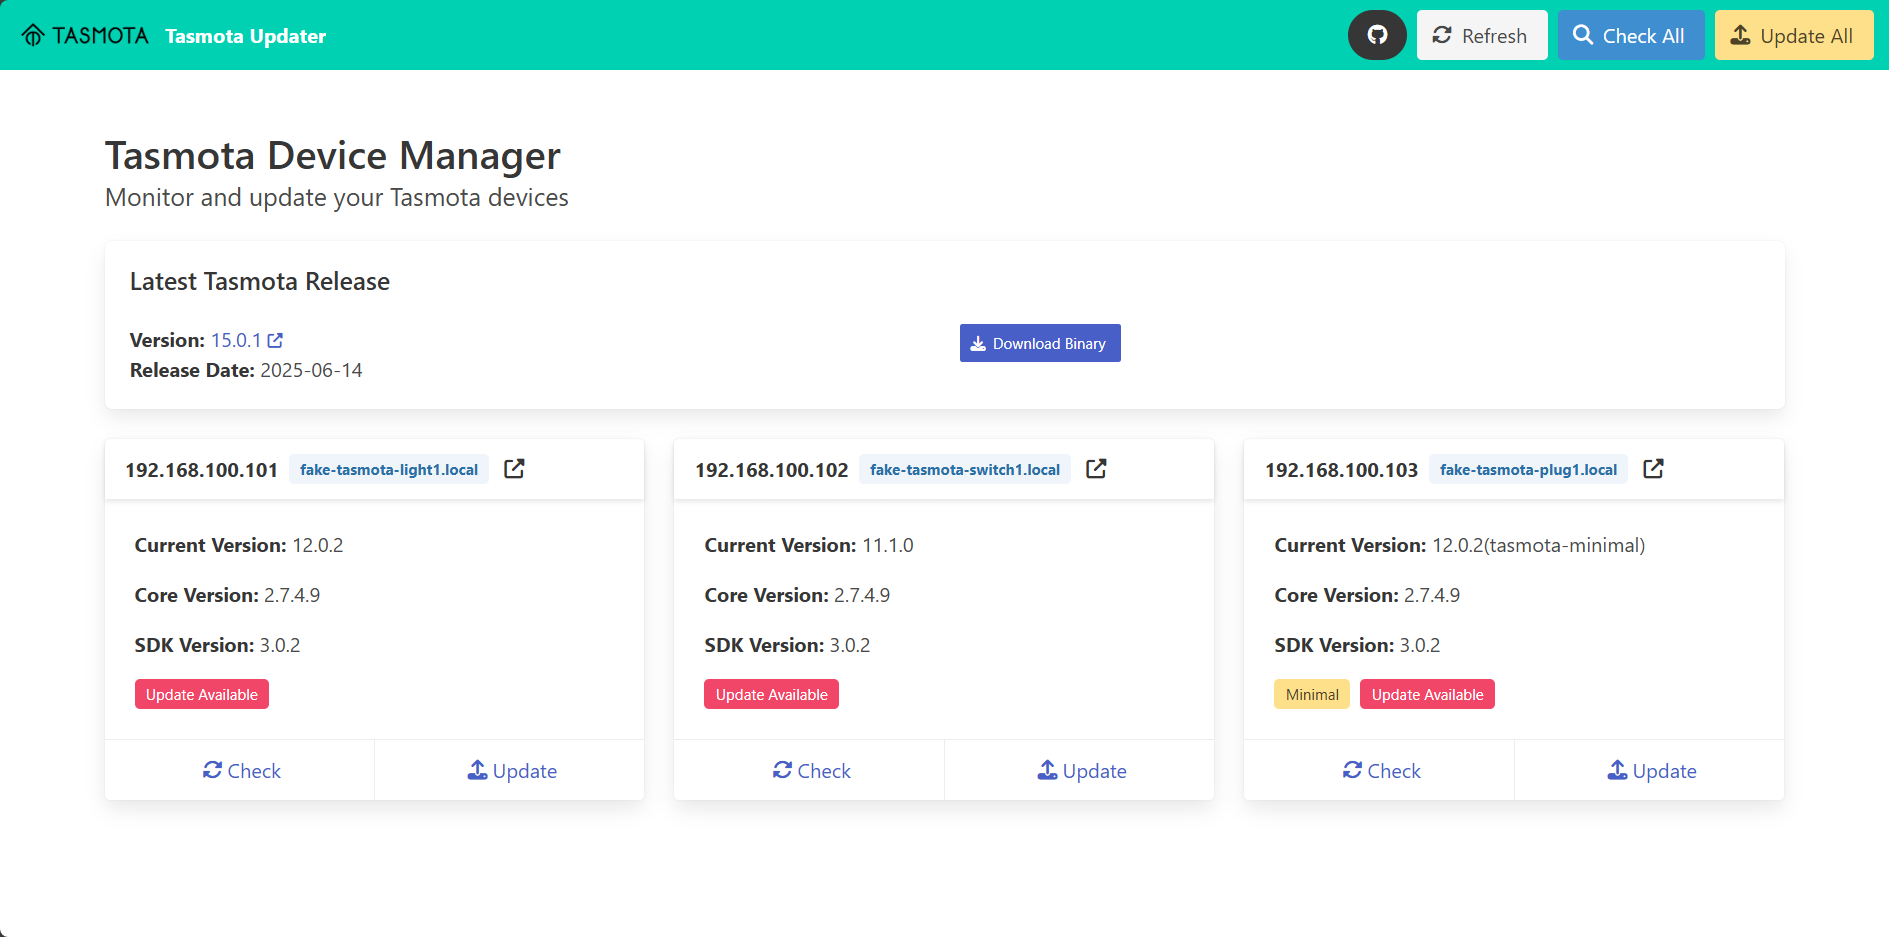
Task: Update the fake-tasmota-light1 device
Action: pyautogui.click(x=510, y=770)
